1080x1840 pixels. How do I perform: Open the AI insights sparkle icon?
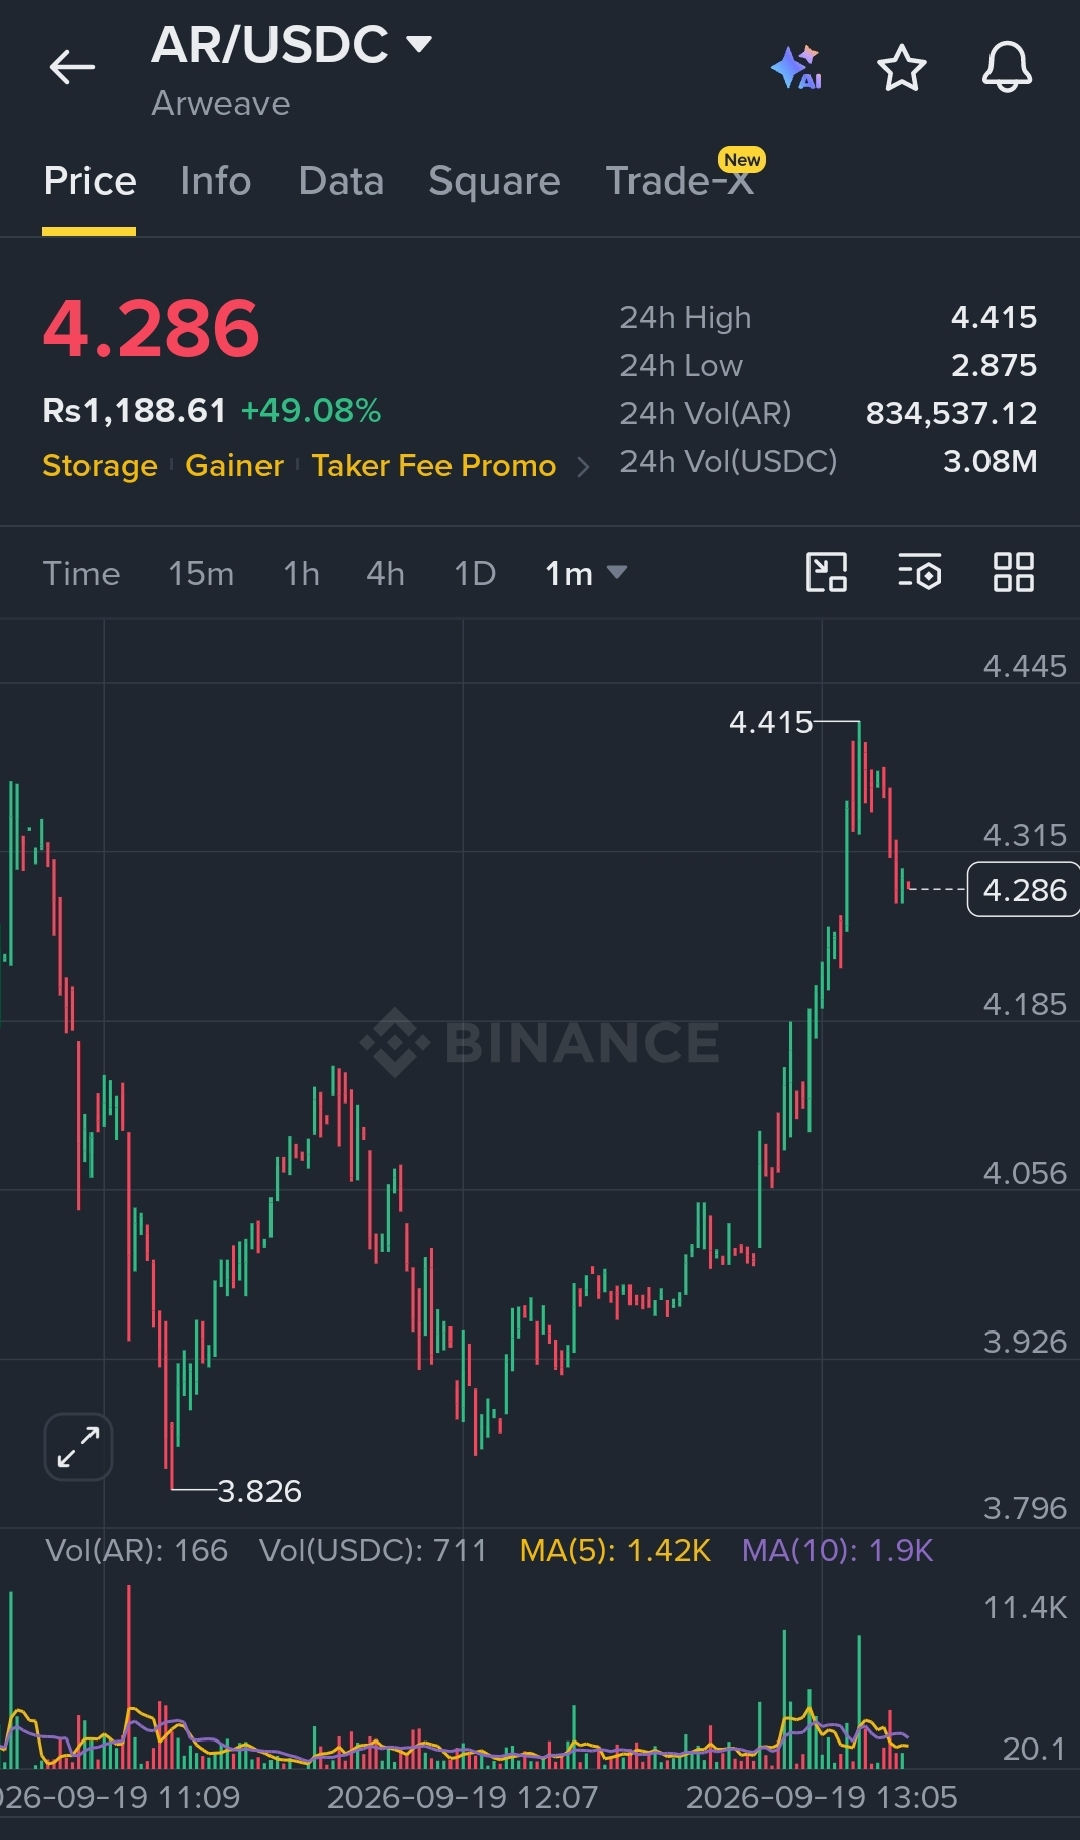pos(797,68)
